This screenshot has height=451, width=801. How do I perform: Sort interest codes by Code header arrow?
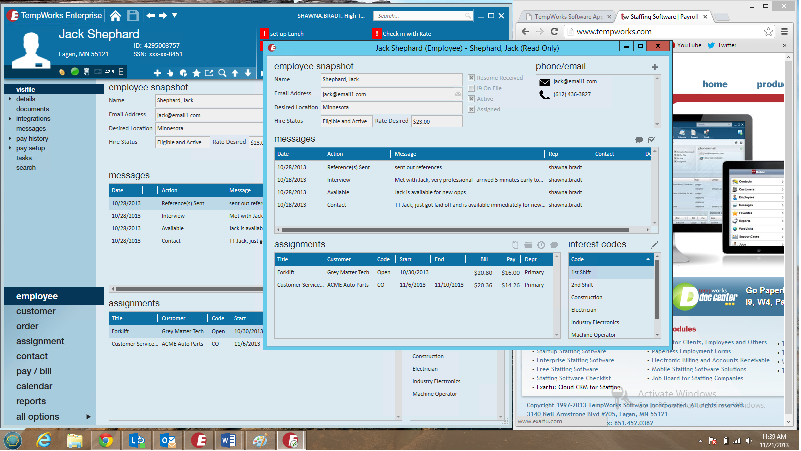click(x=648, y=259)
